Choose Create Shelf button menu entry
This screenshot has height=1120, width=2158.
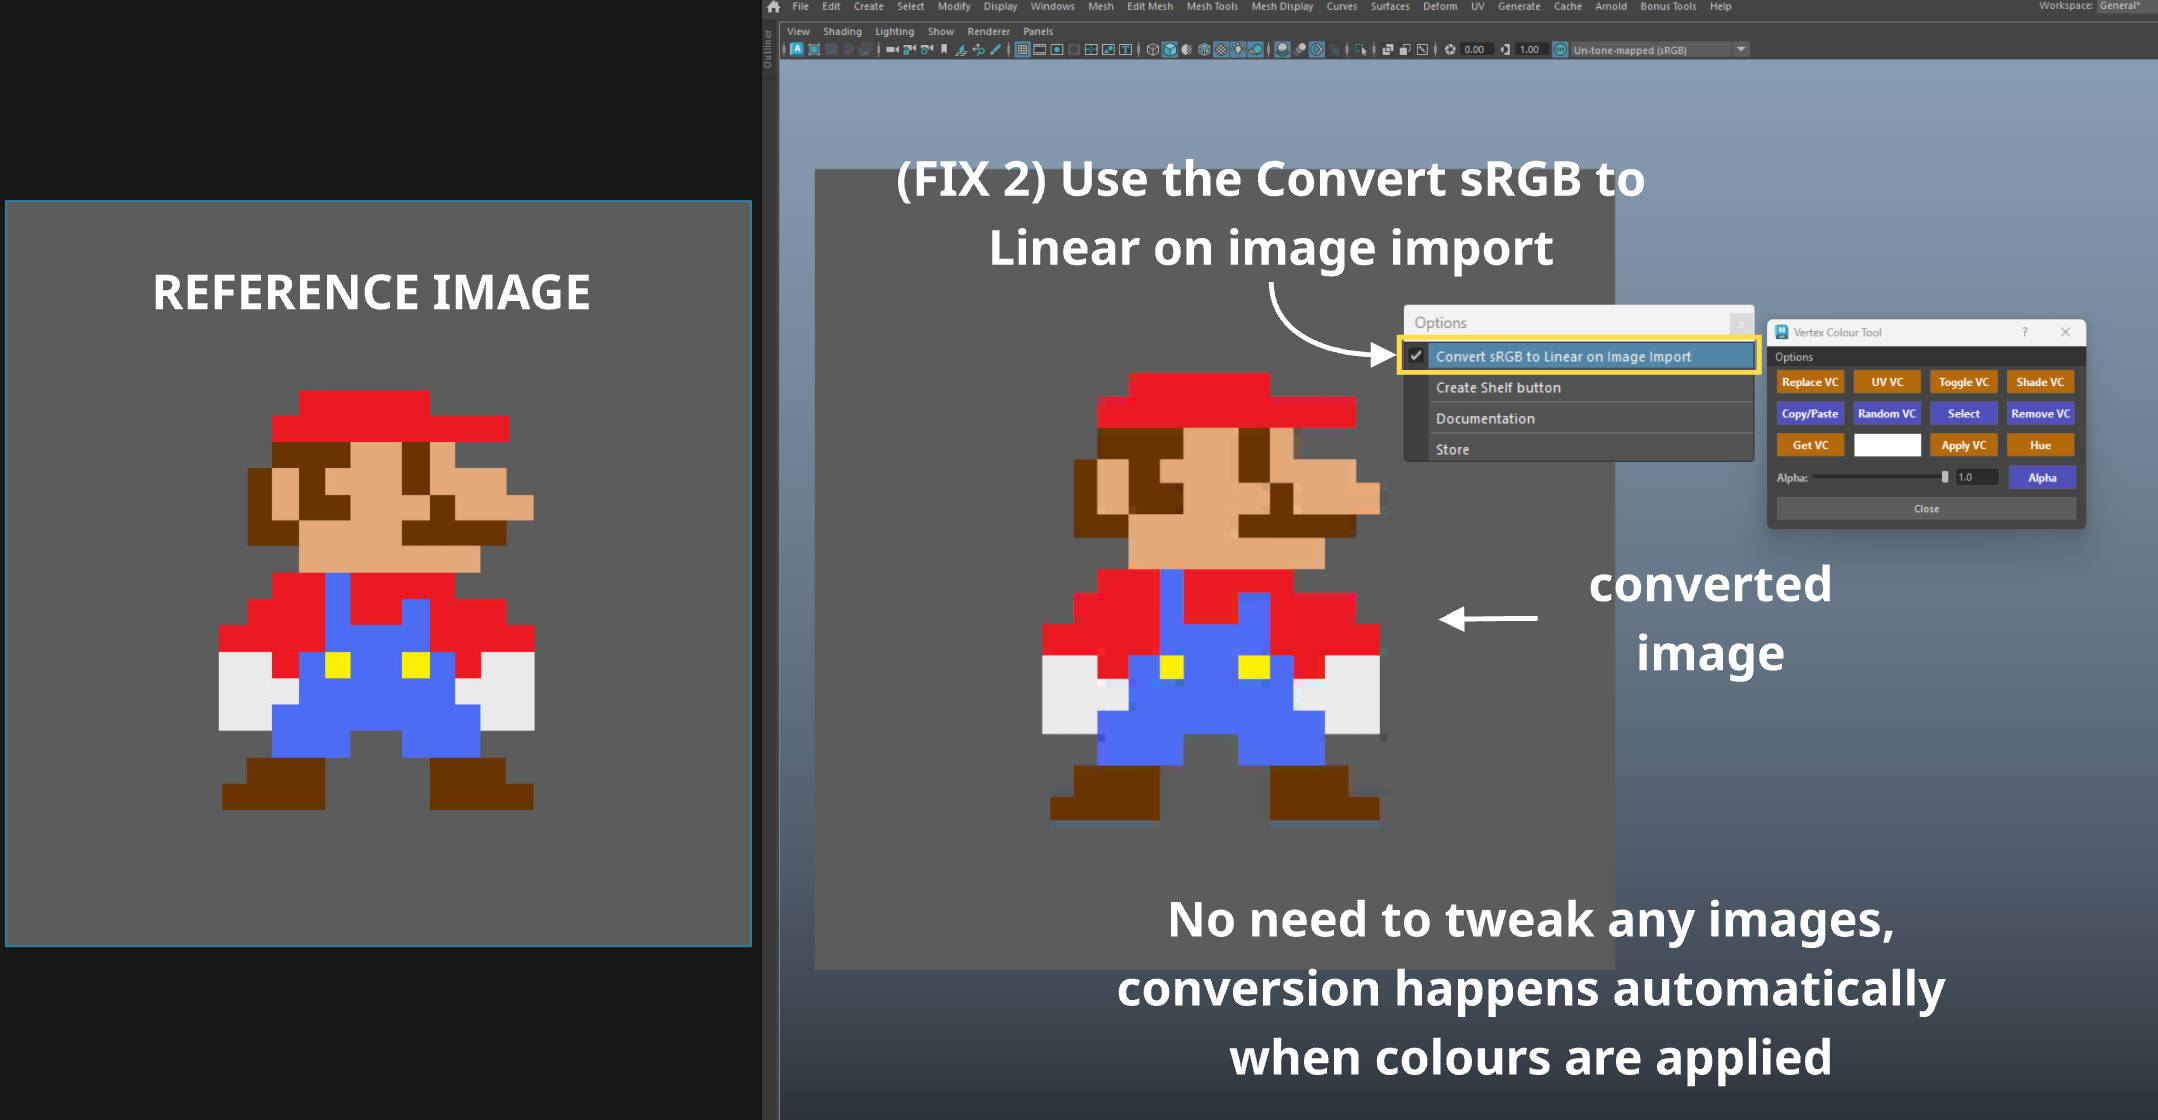1579,388
